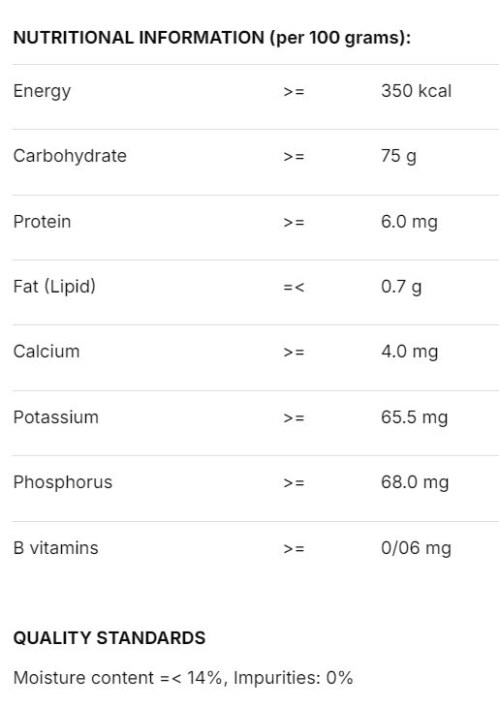The width and height of the screenshot is (499, 707).
Task: Select the Energy row label
Action: [x=42, y=92]
